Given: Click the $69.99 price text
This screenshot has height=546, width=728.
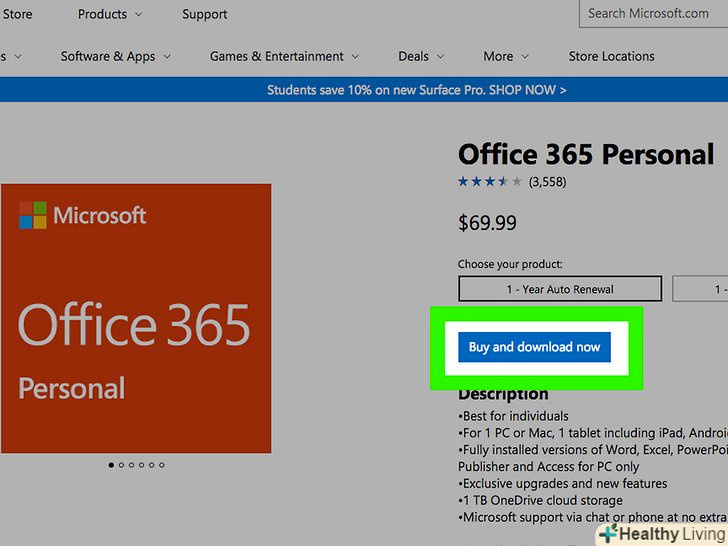Looking at the screenshot, I should [487, 223].
